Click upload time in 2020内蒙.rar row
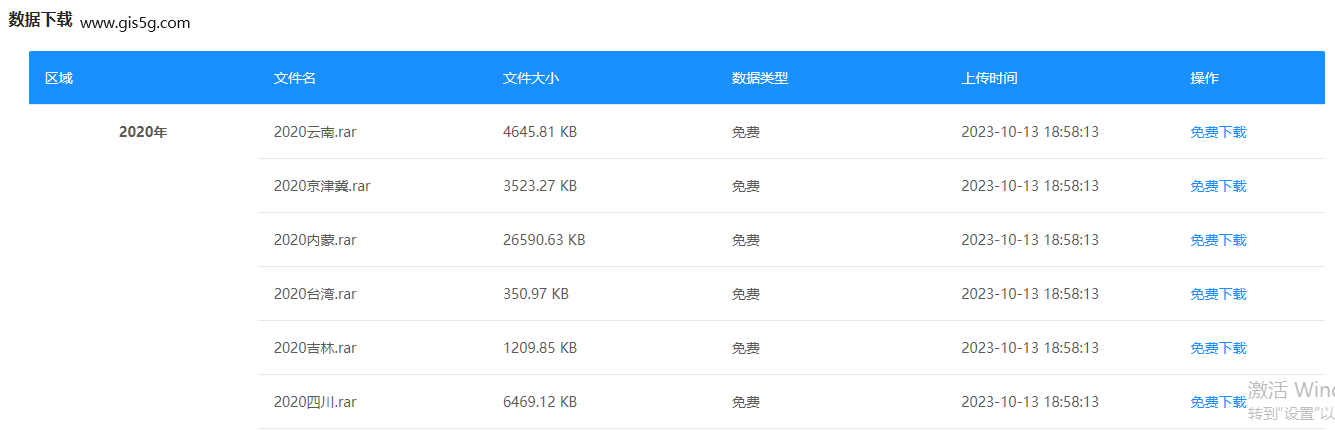Viewport: 1335px width, 431px height. 1030,240
